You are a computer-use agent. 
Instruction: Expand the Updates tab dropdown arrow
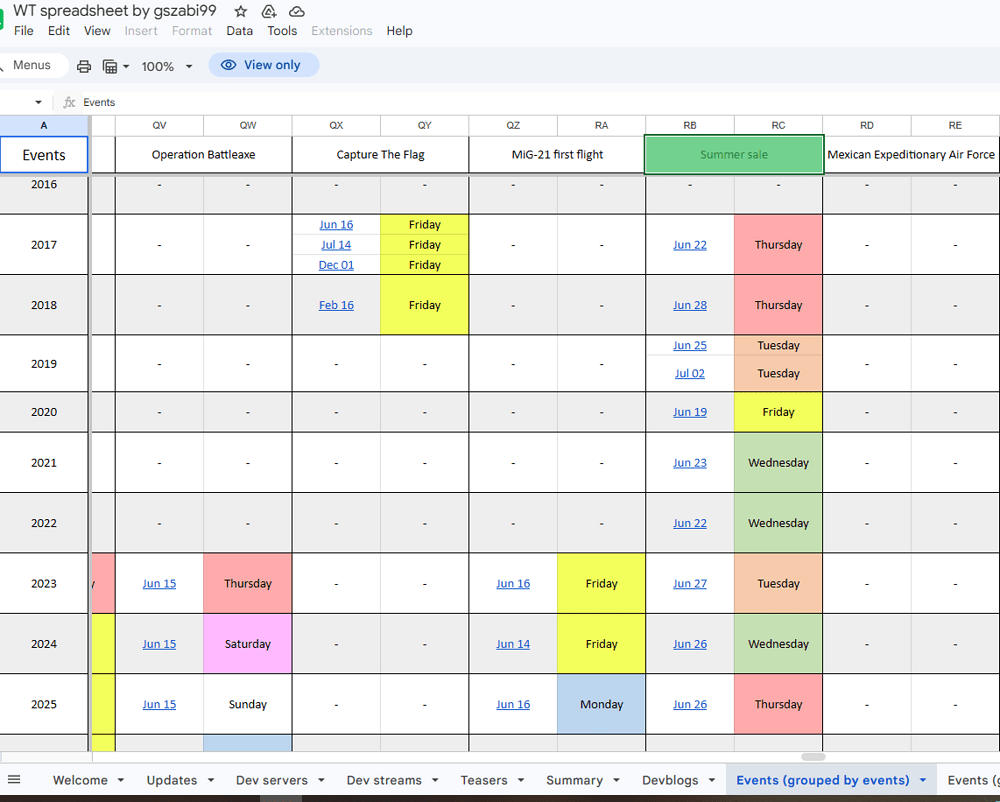[210, 780]
